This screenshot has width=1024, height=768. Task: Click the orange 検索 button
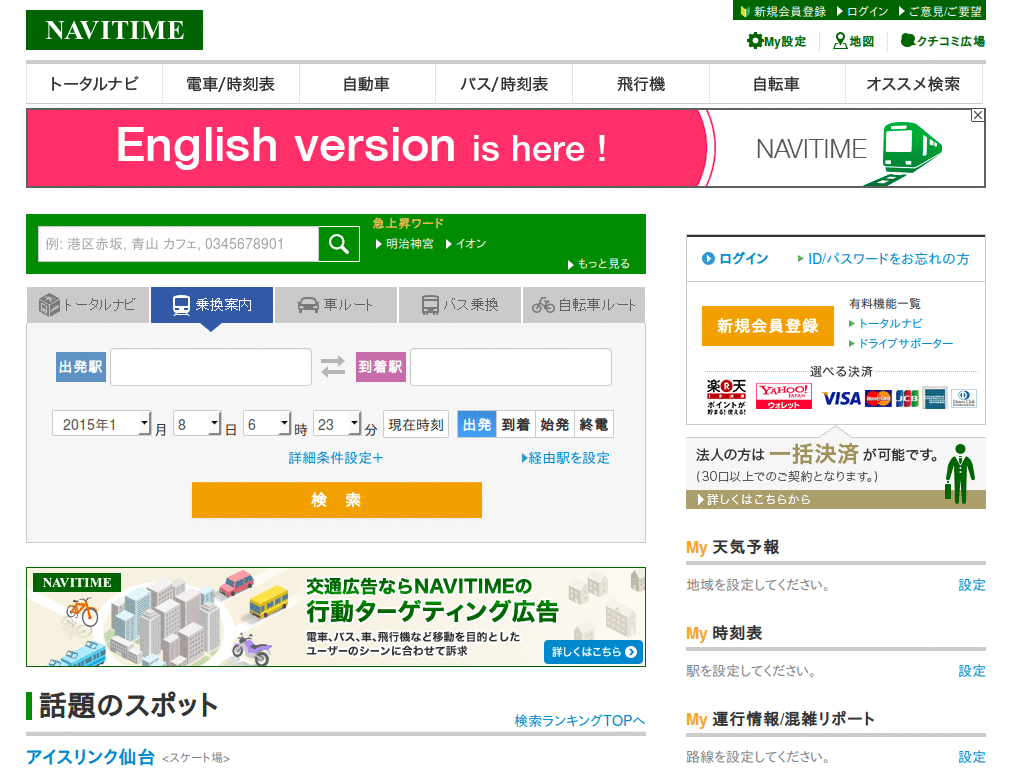[336, 500]
